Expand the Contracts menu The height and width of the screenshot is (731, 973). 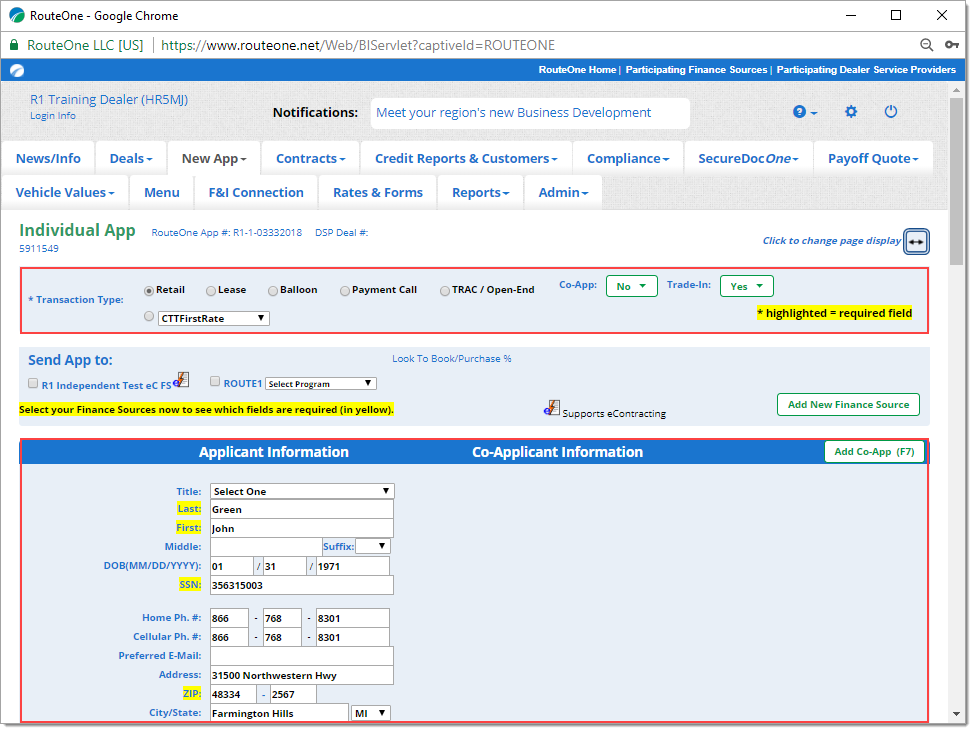point(310,159)
